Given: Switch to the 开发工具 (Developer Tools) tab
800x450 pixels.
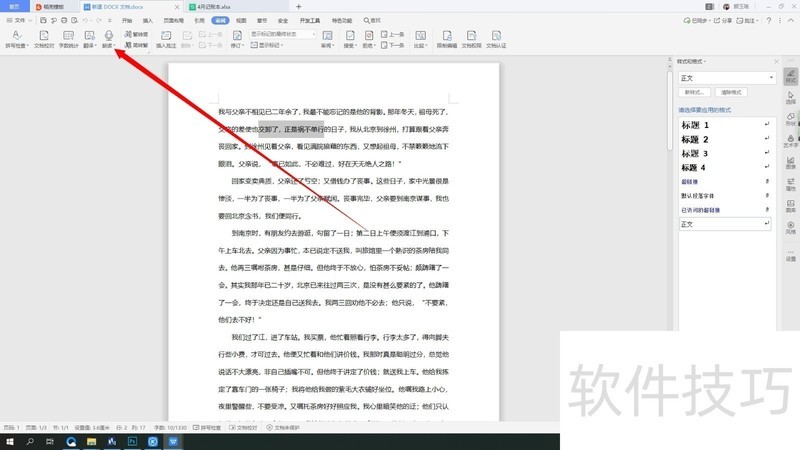Looking at the screenshot, I should point(310,20).
